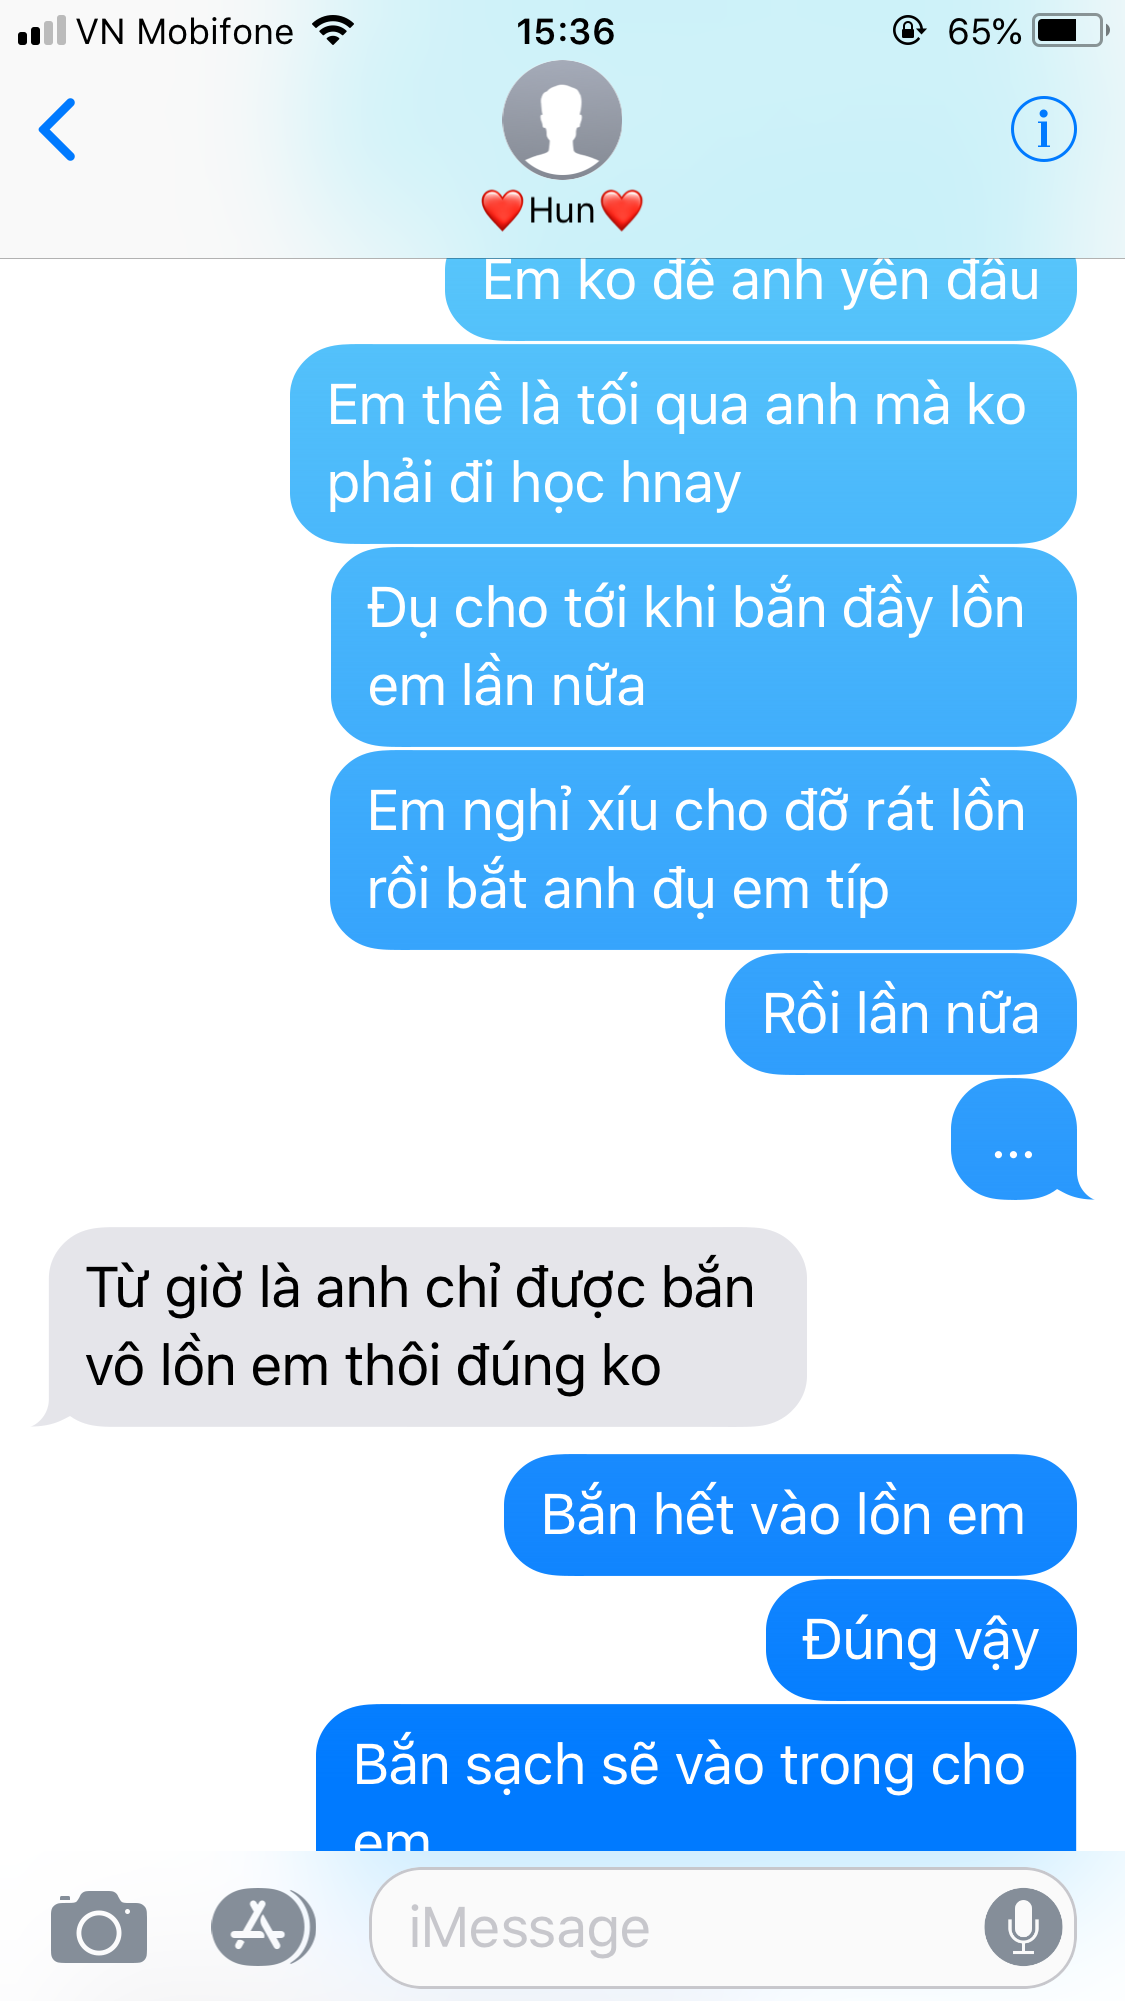Viewport: 1125px width, 2001px height.
Task: Tap the microphone to record audio message
Action: (1023, 1927)
